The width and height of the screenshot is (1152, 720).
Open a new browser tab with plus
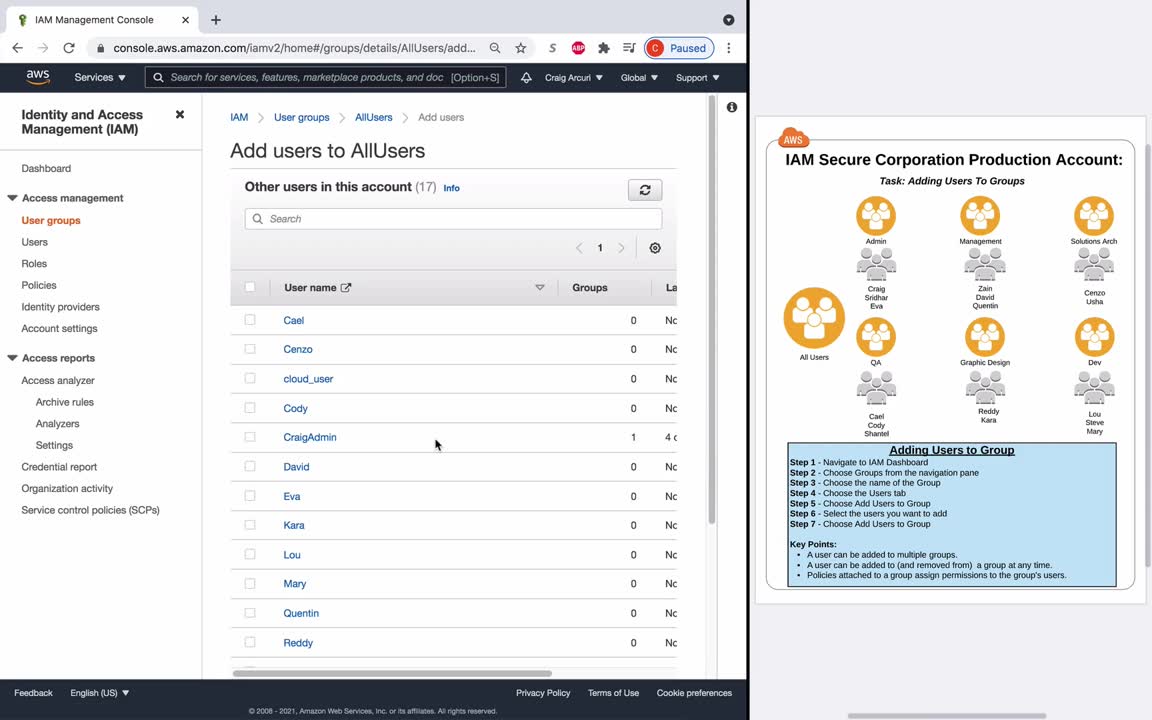pyautogui.click(x=216, y=20)
